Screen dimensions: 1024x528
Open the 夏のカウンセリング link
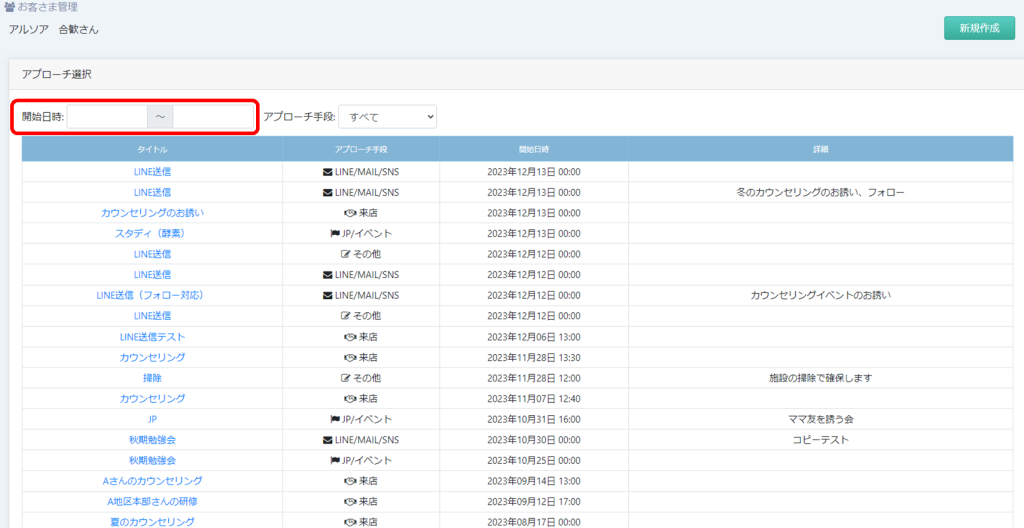152,522
